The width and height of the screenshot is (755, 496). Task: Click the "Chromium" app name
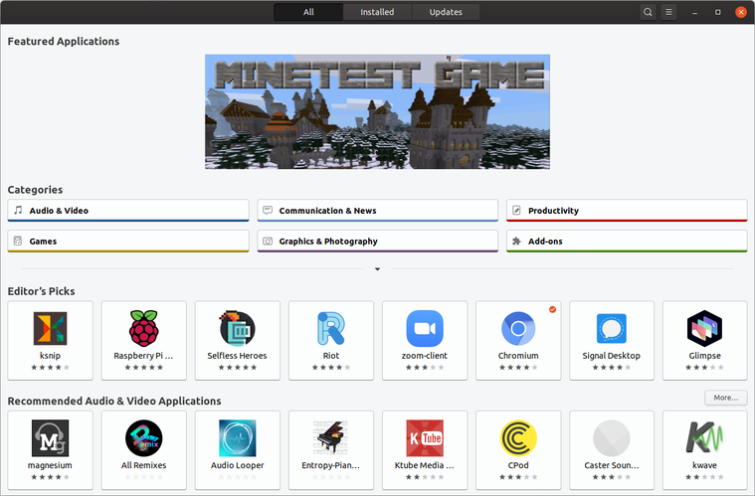click(x=518, y=356)
